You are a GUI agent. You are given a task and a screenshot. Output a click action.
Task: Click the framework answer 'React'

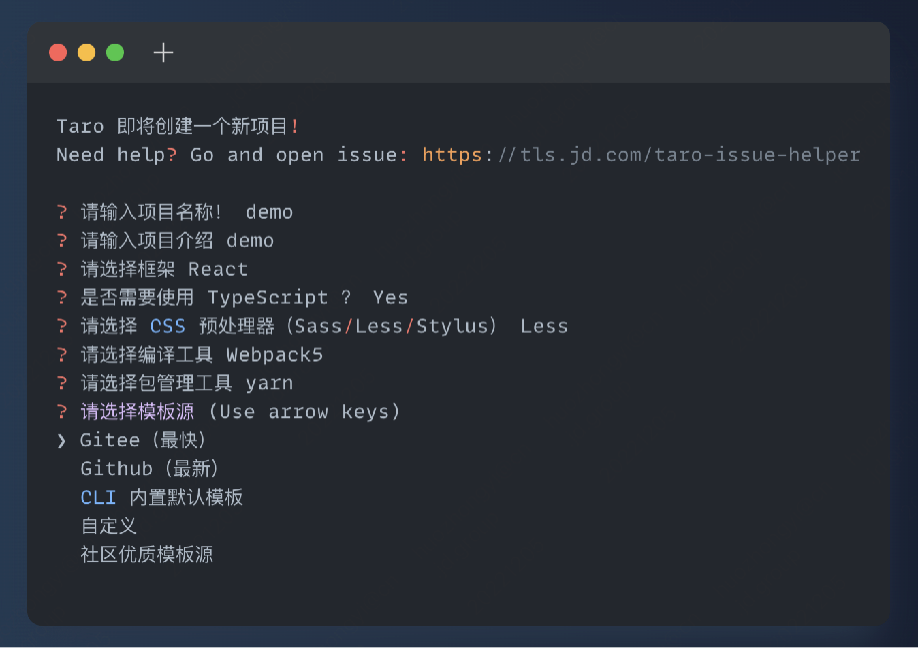(x=218, y=269)
